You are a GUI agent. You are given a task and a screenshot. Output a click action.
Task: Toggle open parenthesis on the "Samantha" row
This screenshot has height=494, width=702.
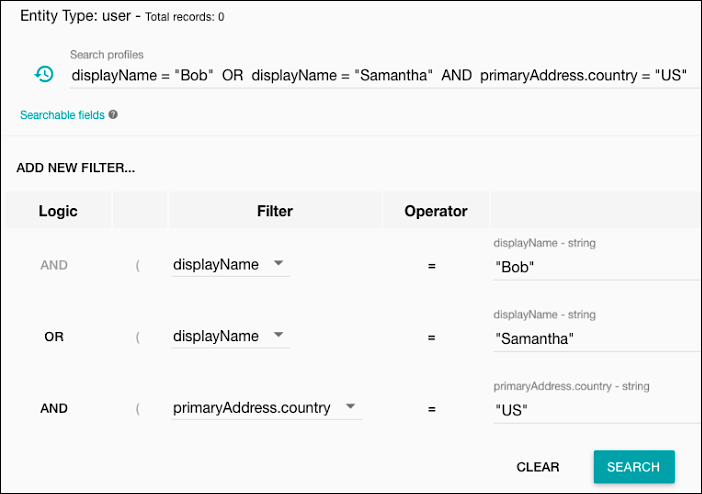(137, 337)
